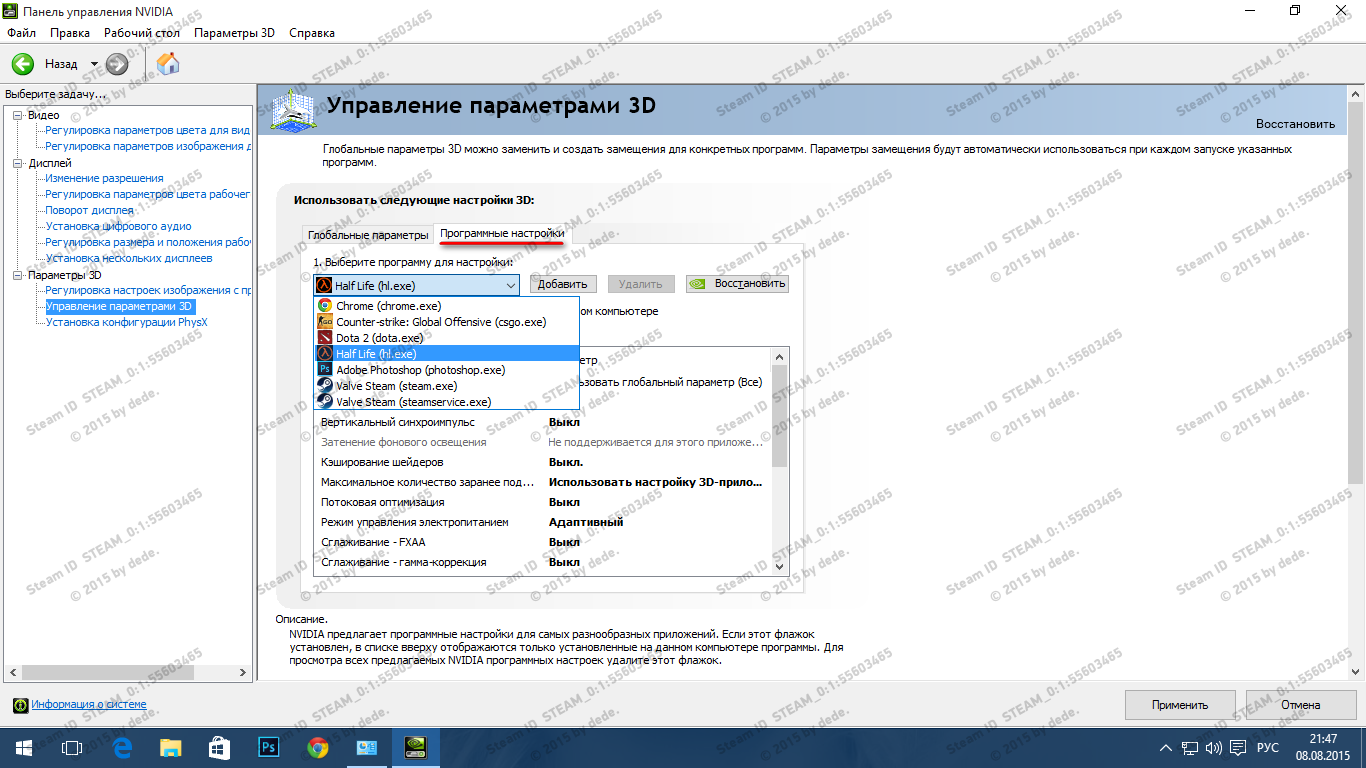Toggle the program selection combo box
The width and height of the screenshot is (1366, 768).
(417, 285)
